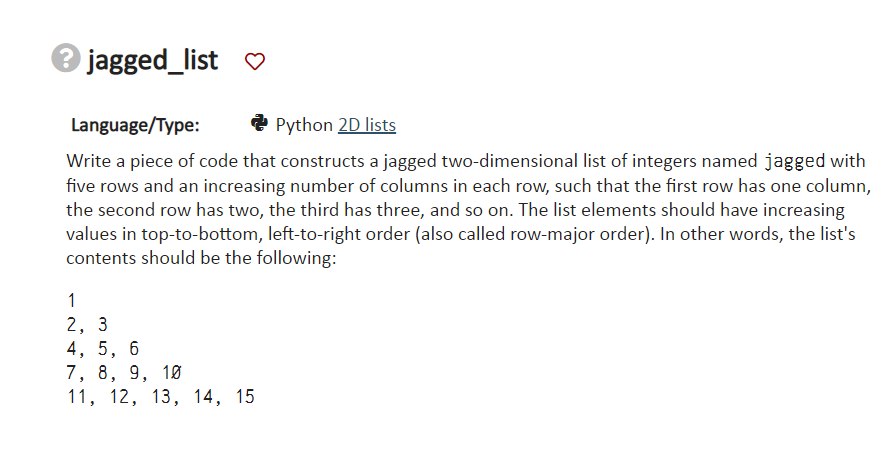Image resolution: width=896 pixels, height=476 pixels.
Task: Click the text contents should be the following
Action: click(201, 258)
